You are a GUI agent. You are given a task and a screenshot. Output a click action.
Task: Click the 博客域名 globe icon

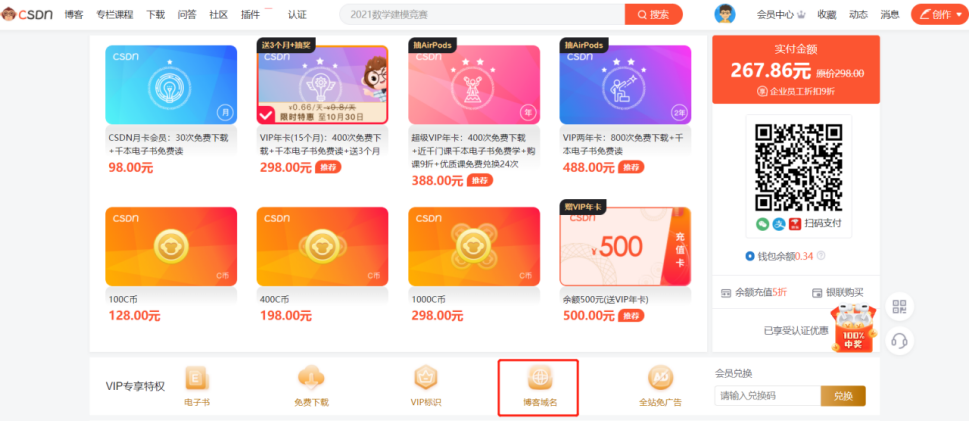pos(538,377)
